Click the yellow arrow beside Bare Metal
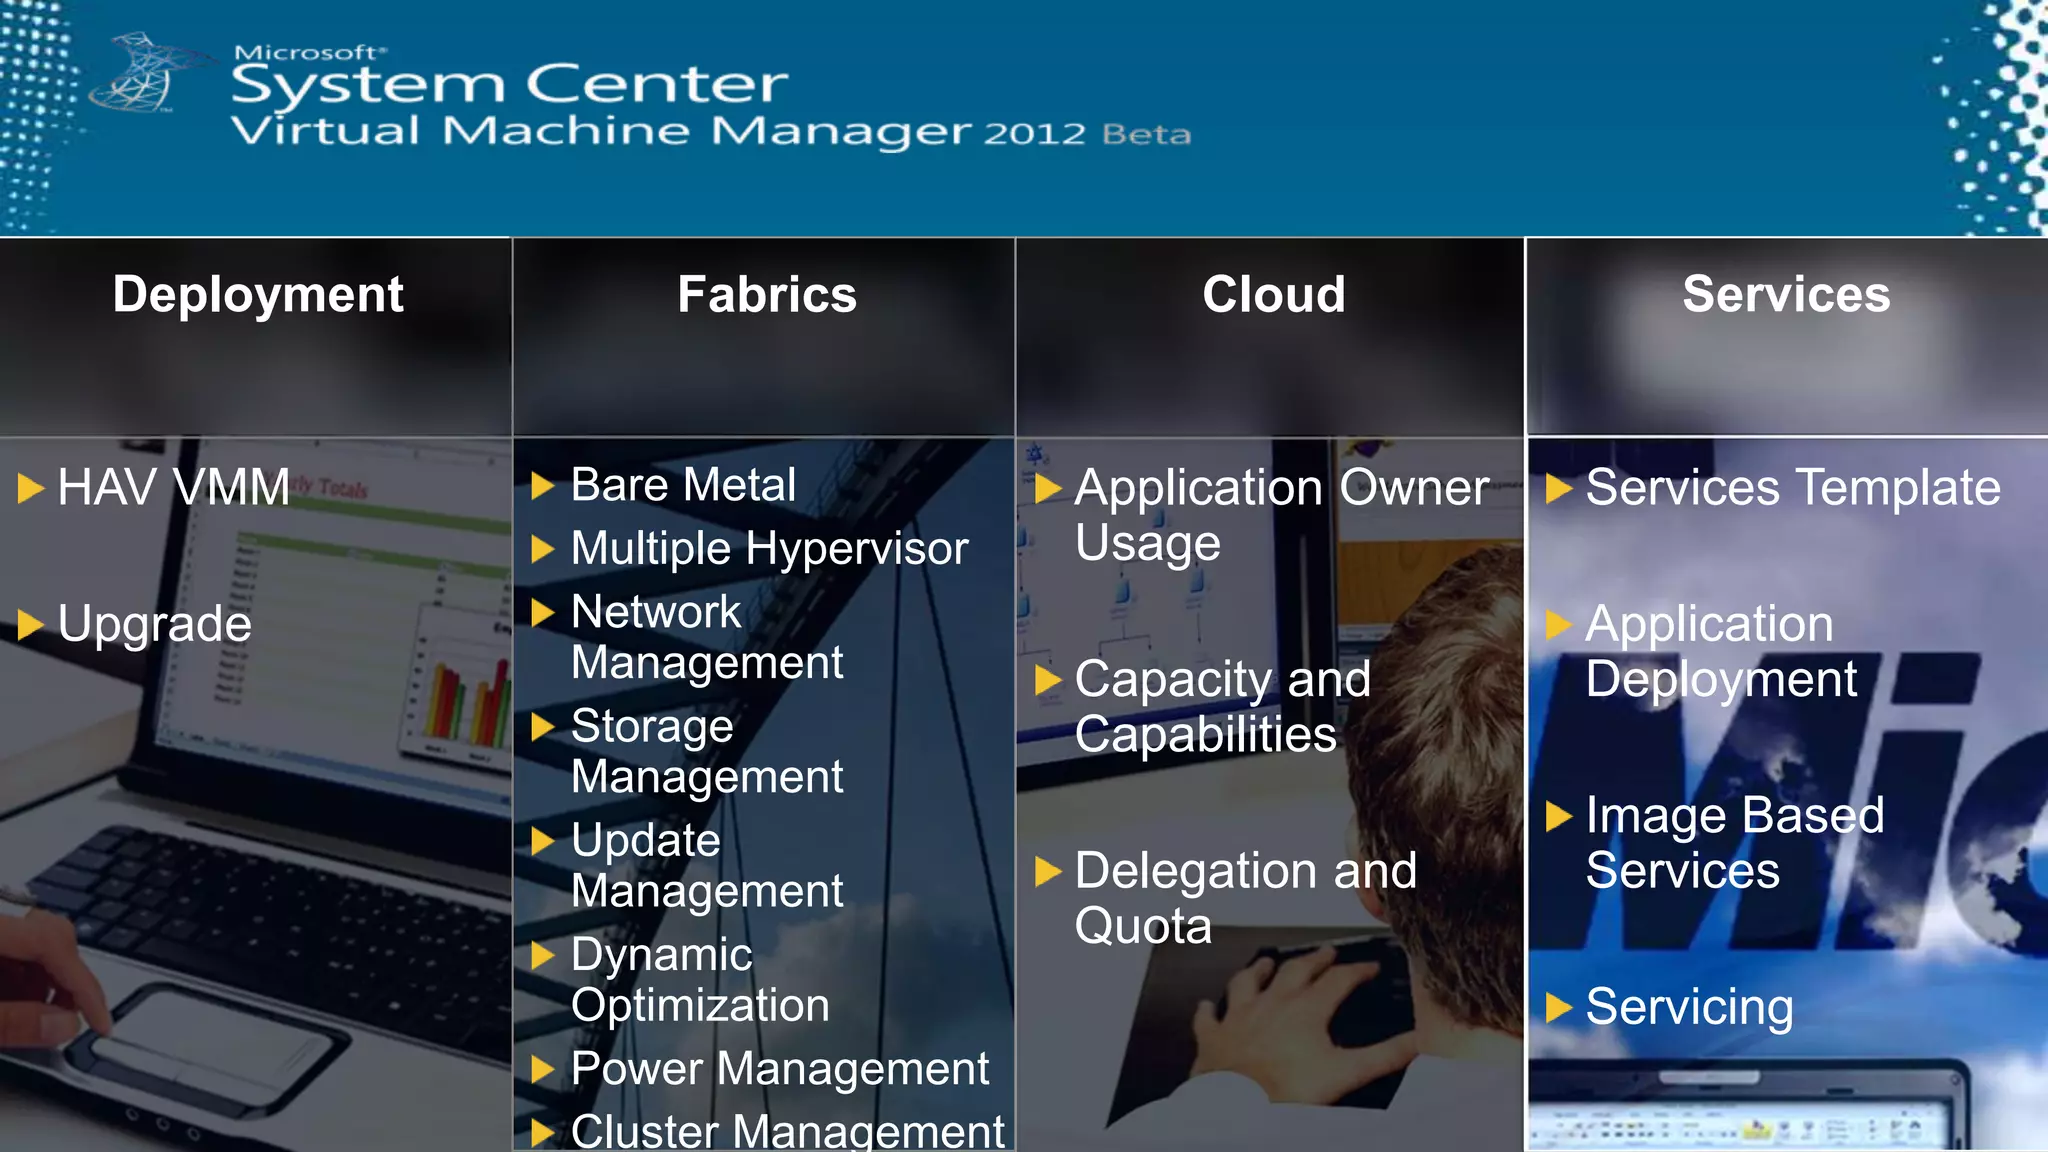 click(543, 486)
